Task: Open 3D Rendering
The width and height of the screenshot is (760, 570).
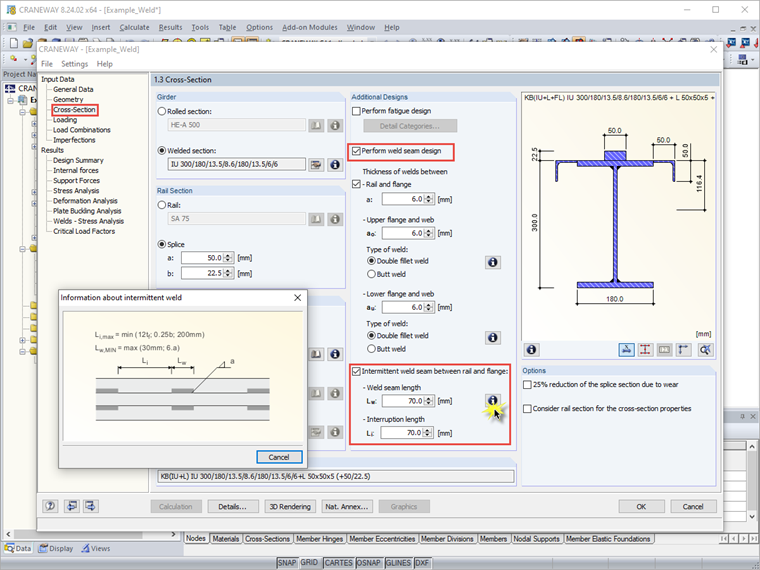Action: point(290,507)
